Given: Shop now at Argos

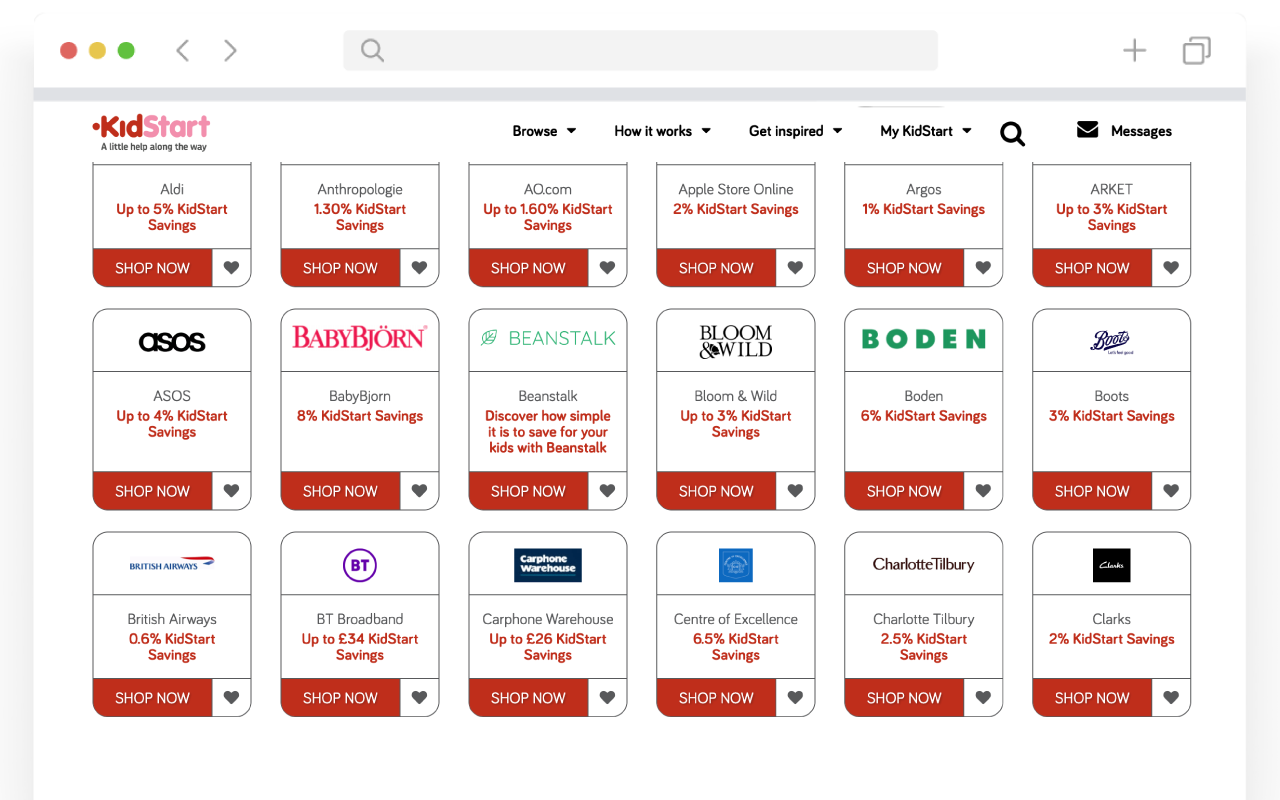Looking at the screenshot, I should click(x=904, y=268).
